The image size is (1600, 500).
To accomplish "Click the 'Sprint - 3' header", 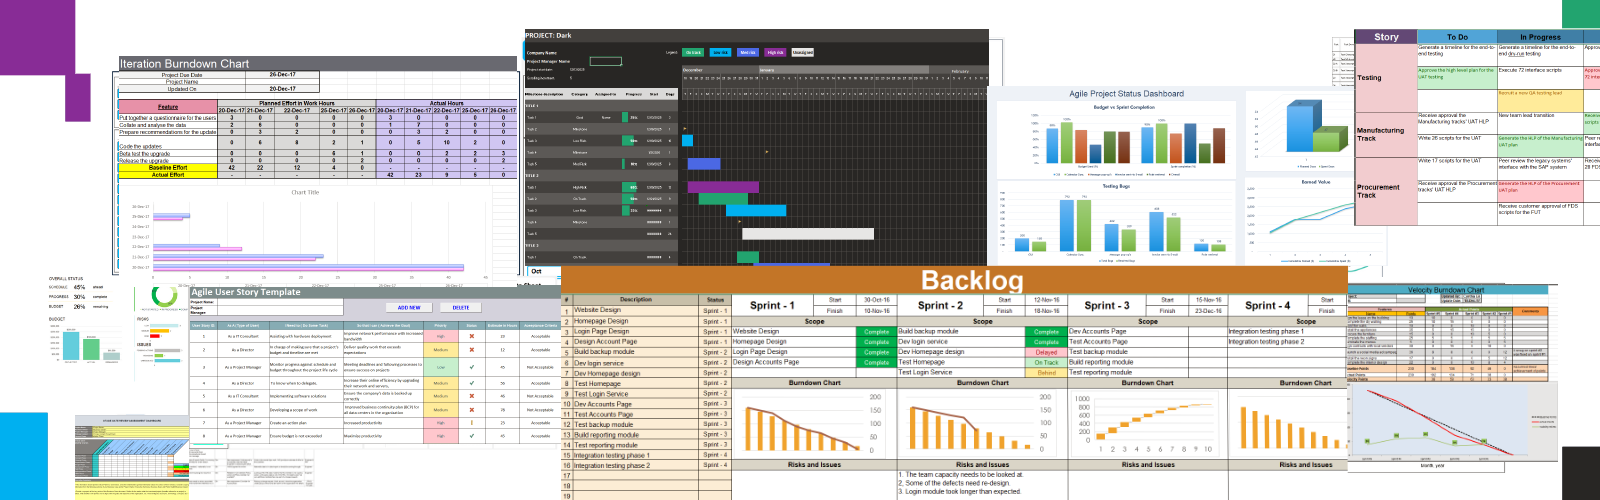I will click(1107, 306).
